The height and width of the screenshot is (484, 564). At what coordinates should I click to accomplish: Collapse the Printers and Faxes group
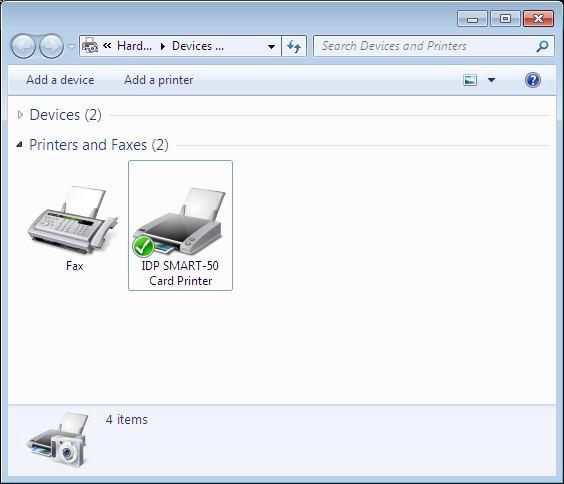coord(20,145)
